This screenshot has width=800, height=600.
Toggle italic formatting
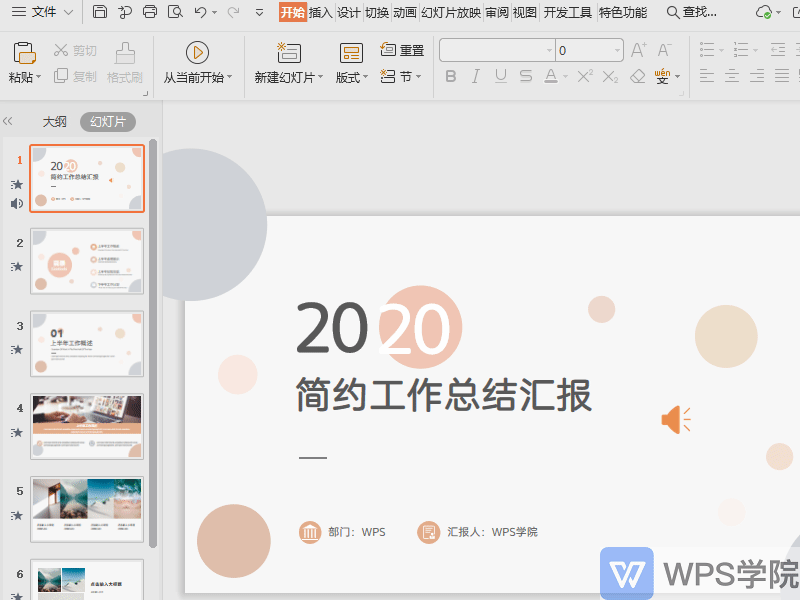tap(476, 75)
